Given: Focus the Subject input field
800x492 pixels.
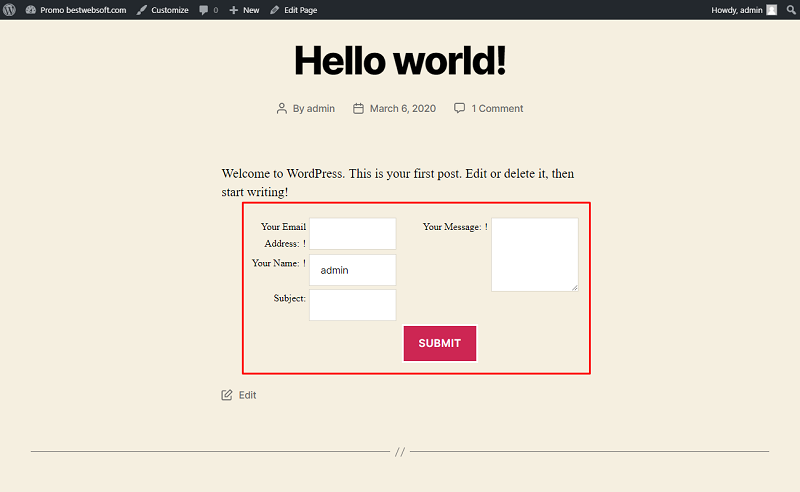Looking at the screenshot, I should click(x=353, y=305).
